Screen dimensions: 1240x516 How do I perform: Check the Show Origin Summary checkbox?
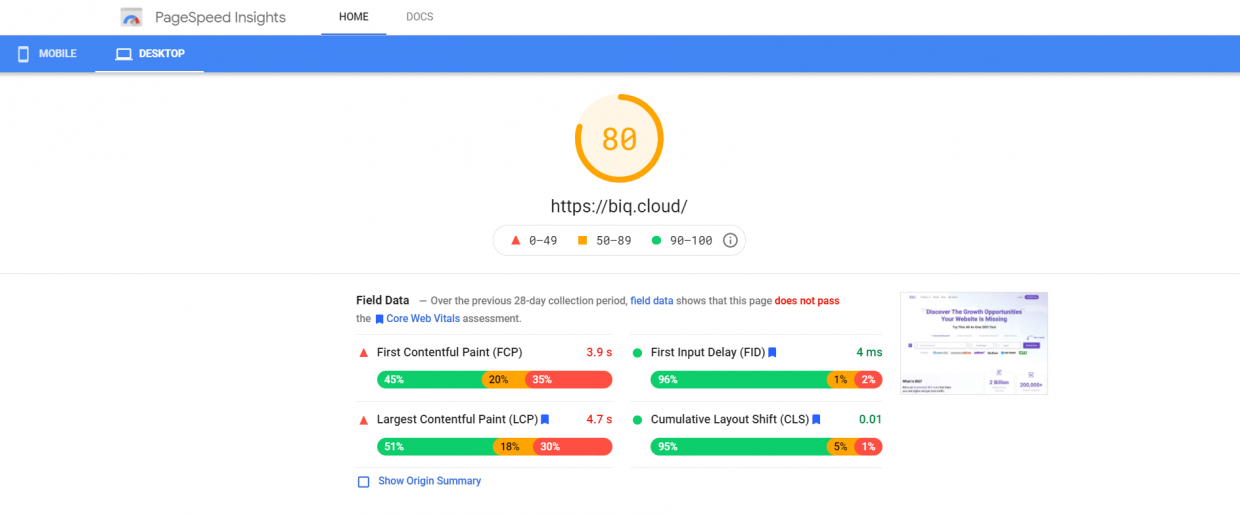(364, 482)
